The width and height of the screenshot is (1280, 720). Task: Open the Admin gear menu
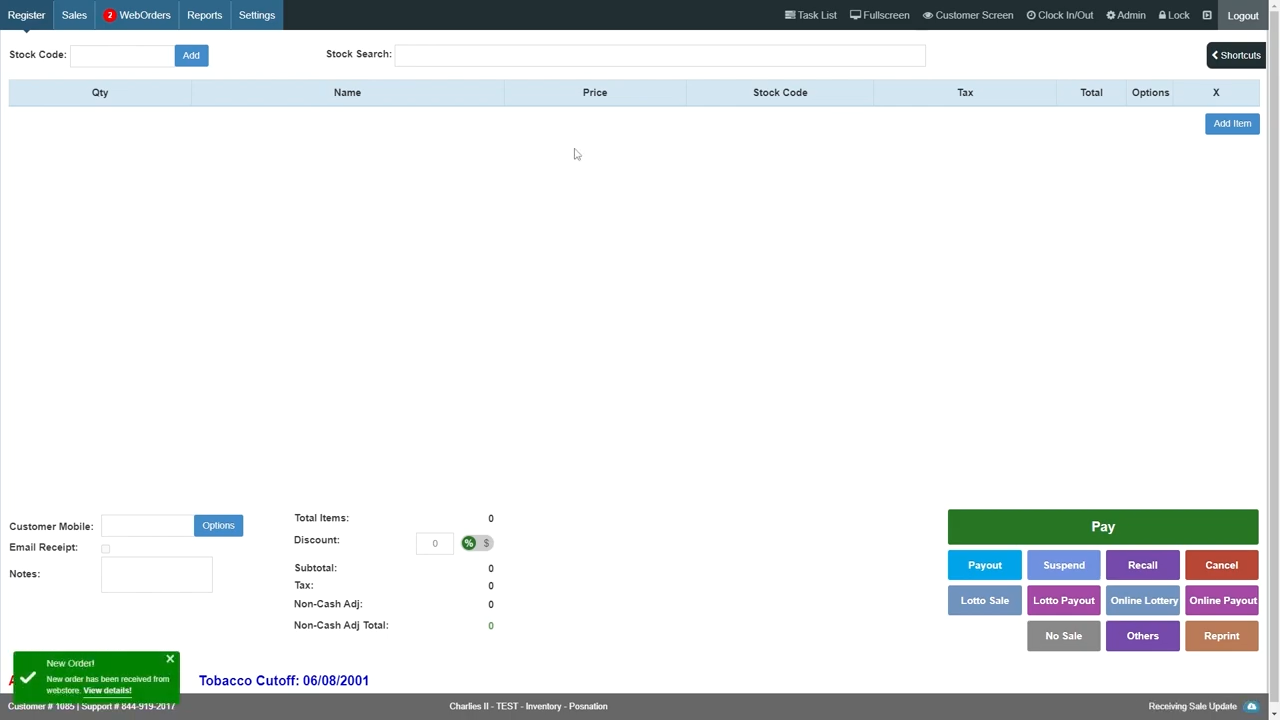[x=1125, y=15]
